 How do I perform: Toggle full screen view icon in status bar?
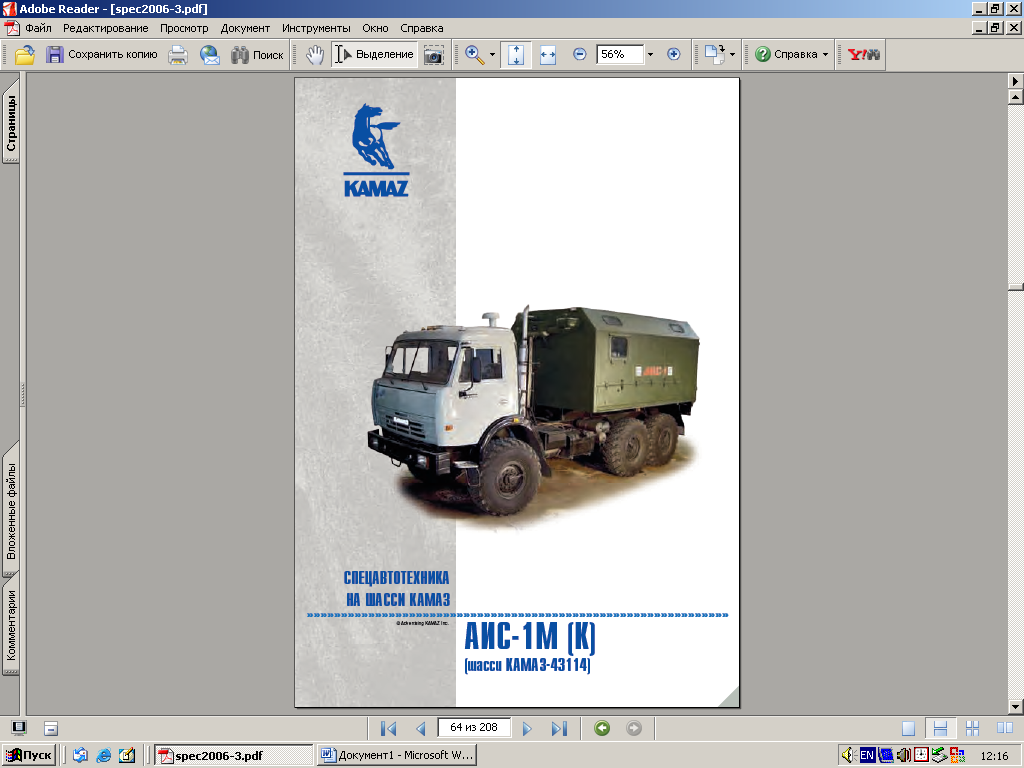[19, 728]
